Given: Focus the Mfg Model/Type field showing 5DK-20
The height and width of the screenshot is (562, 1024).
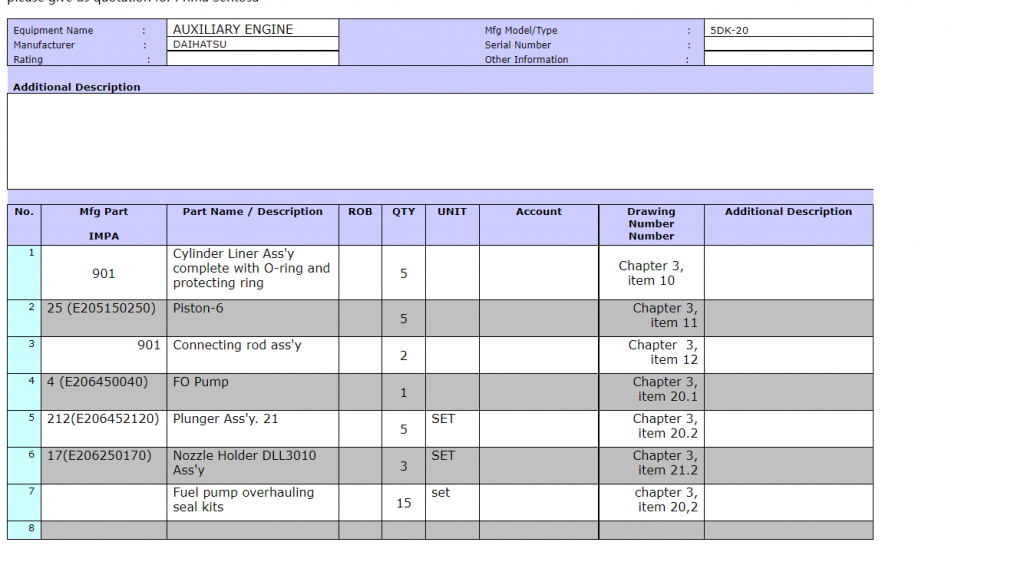Looking at the screenshot, I should (788, 30).
